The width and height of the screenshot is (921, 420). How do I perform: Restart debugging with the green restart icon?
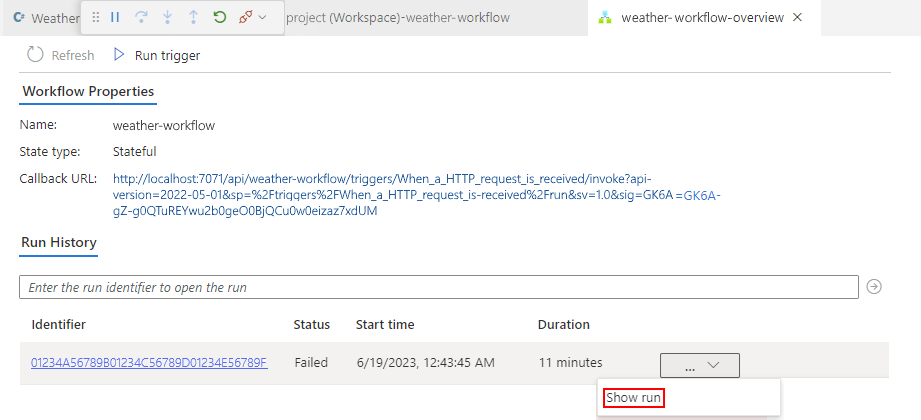(220, 18)
